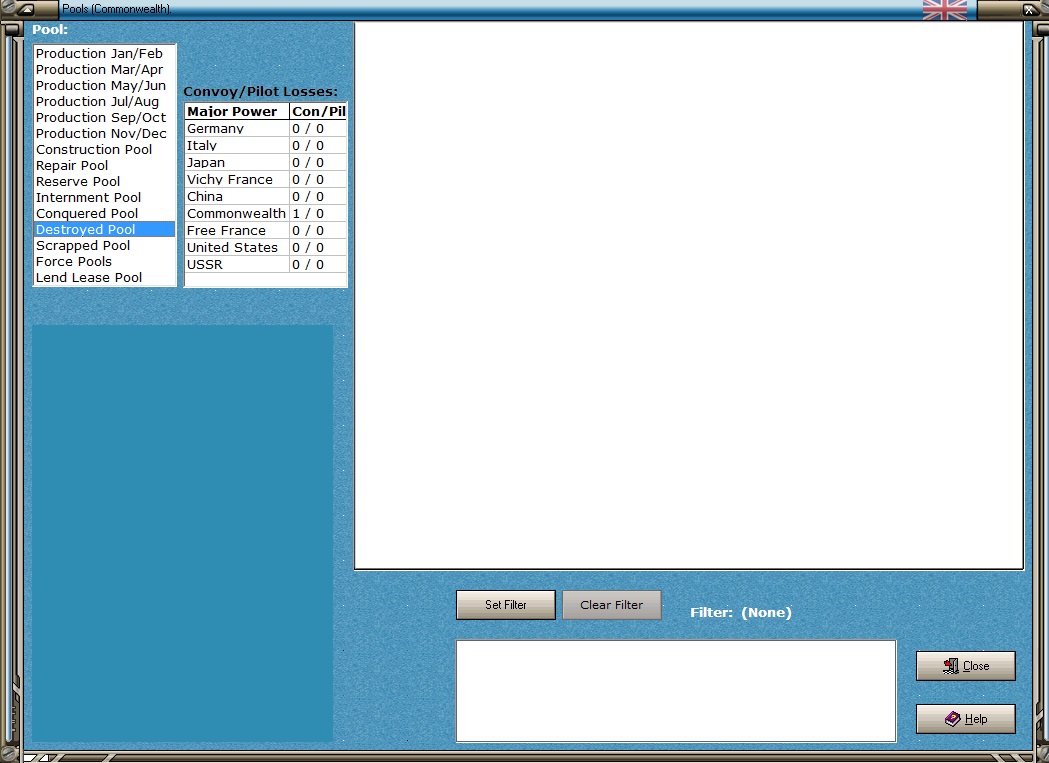The width and height of the screenshot is (1049, 763).
Task: Open Help for the Pools form
Action: click(965, 719)
